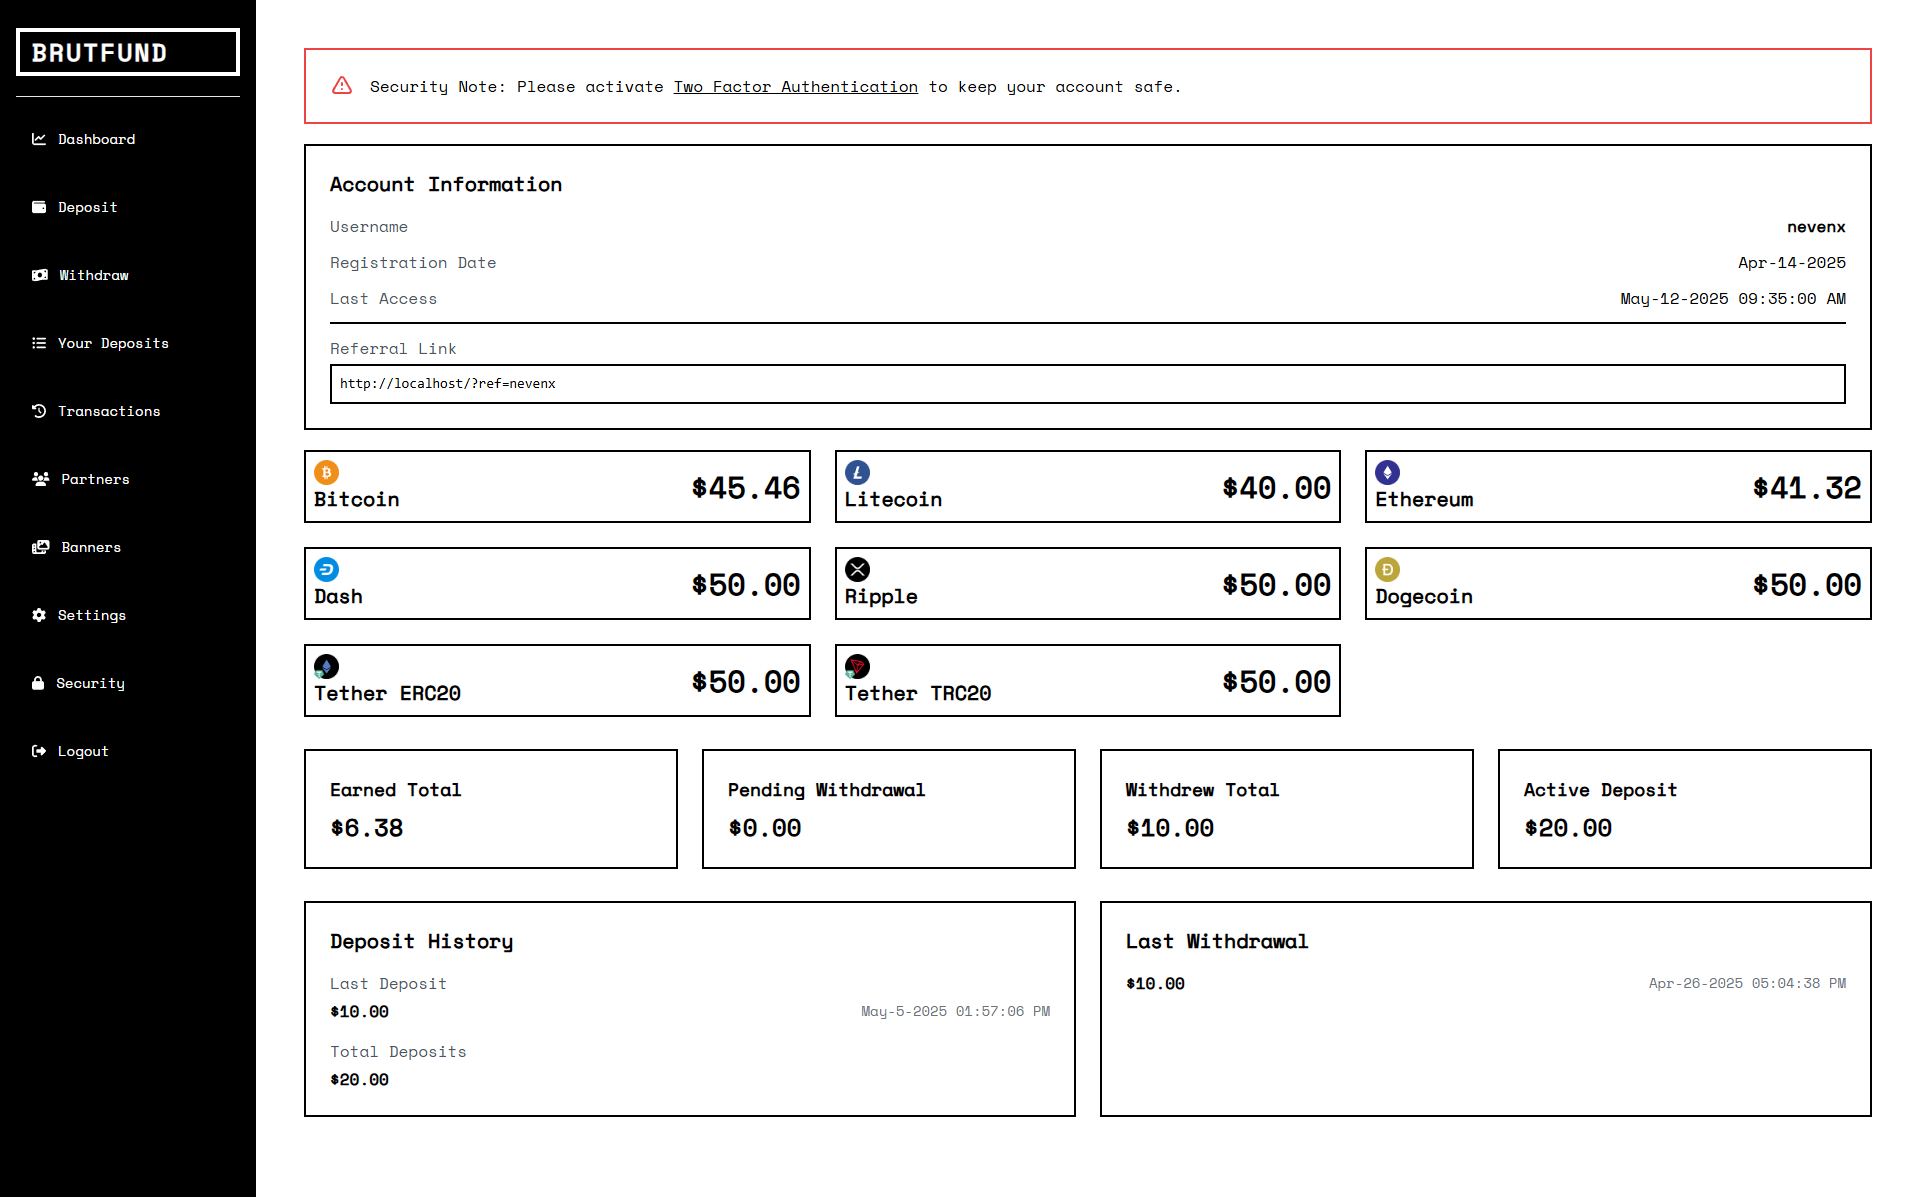The width and height of the screenshot is (1920, 1197).
Task: Click the Dash balance $50.00
Action: [745, 585]
